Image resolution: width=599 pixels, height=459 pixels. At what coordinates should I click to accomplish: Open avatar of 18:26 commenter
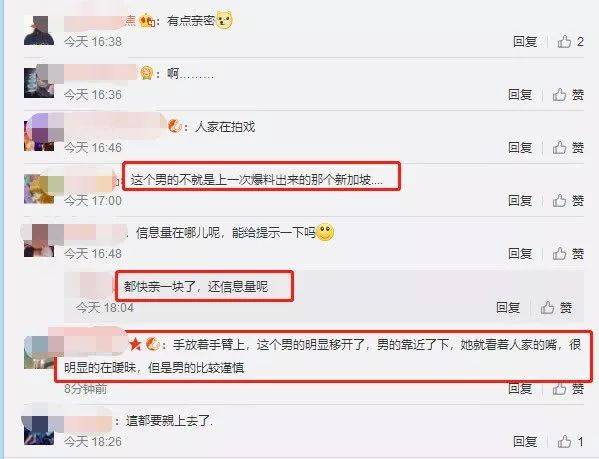click(39, 430)
